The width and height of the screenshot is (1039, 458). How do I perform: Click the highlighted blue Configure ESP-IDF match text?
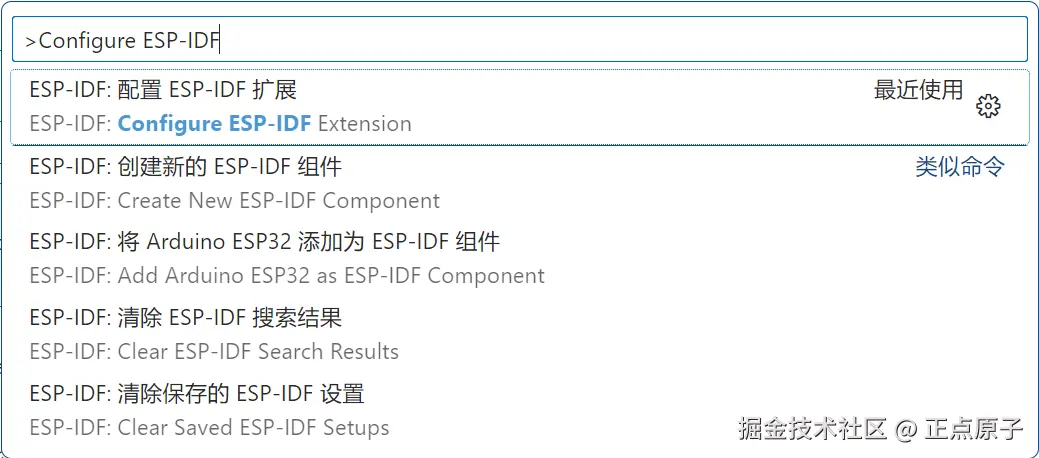215,124
